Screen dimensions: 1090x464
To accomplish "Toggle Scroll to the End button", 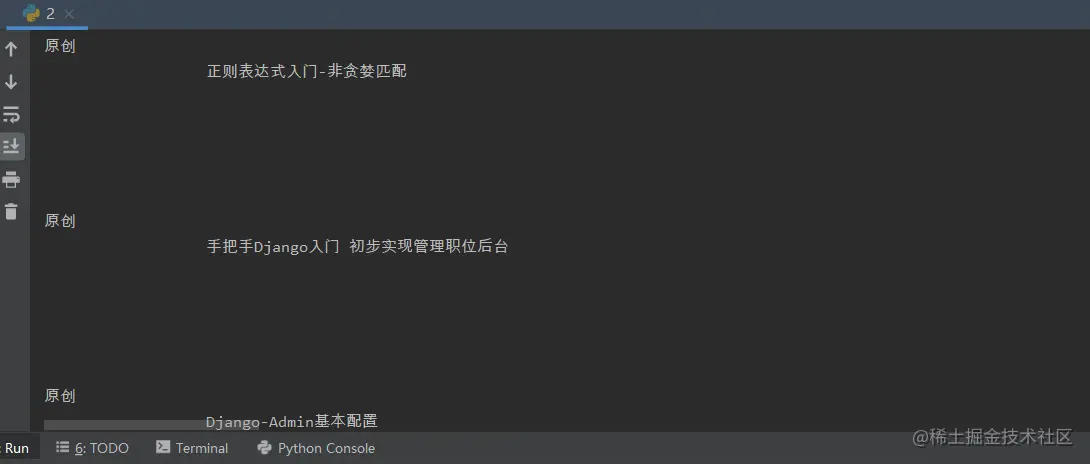I will pos(11,146).
